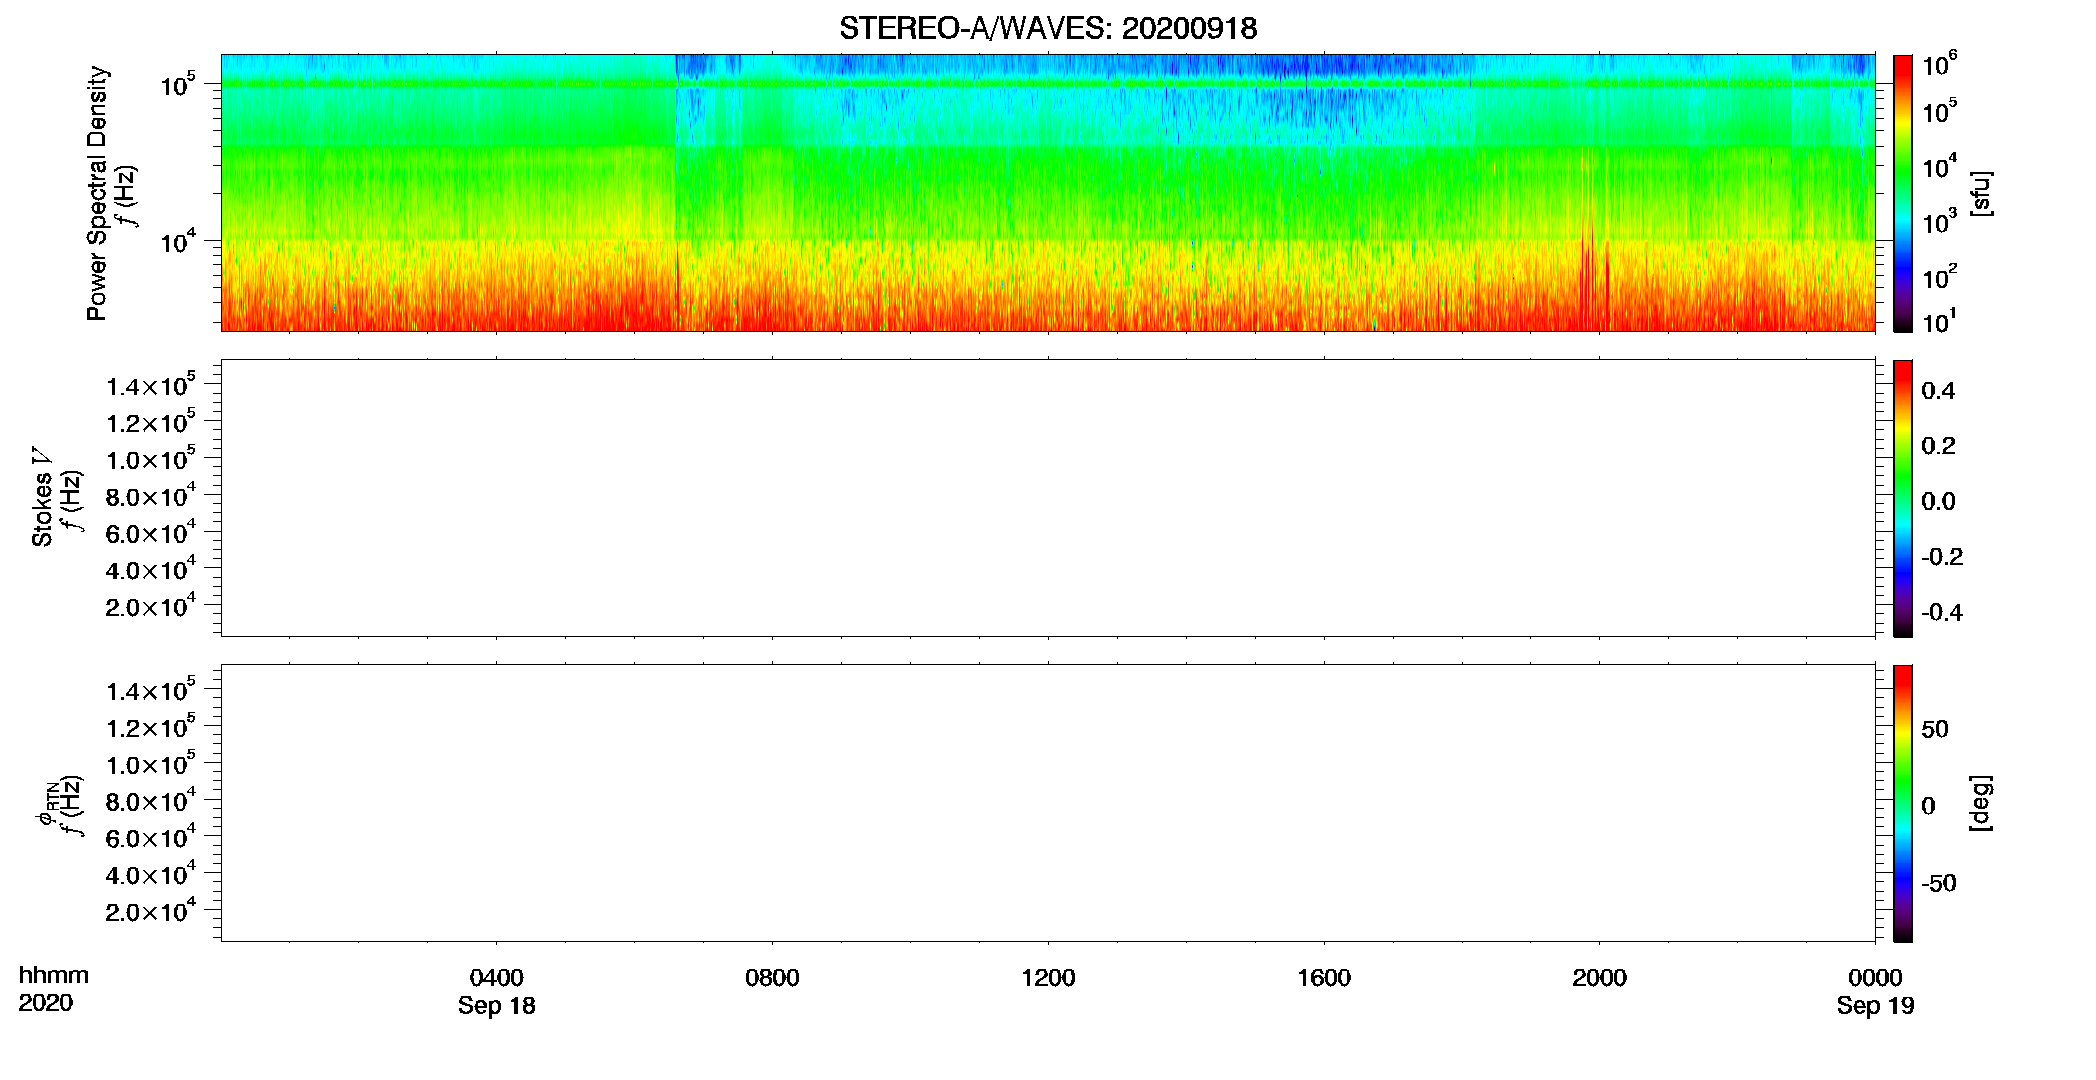
Task: Click the Stokes V colorbar
Action: [x=1903, y=498]
